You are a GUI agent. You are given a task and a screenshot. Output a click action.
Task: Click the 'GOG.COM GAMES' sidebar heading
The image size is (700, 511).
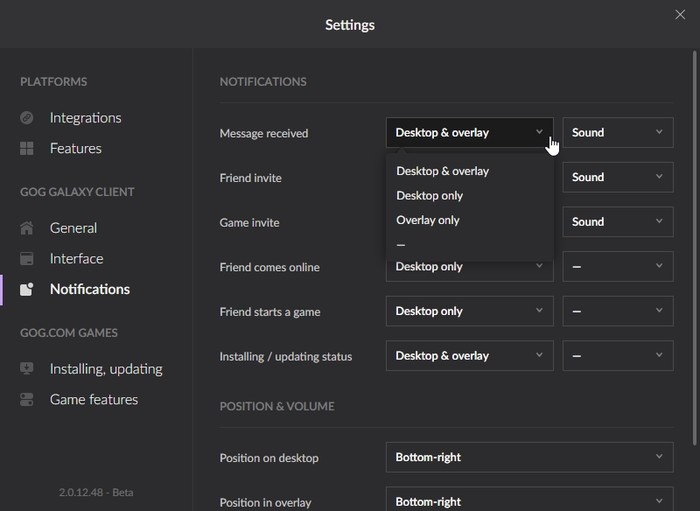point(69,333)
